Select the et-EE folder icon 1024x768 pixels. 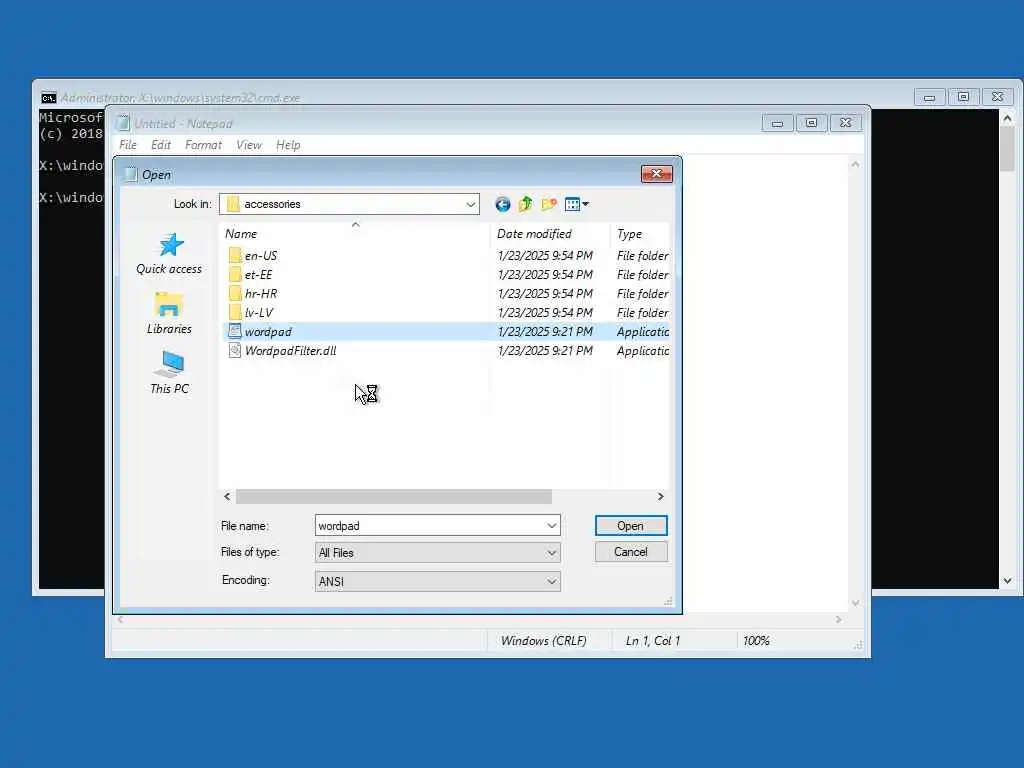235,274
